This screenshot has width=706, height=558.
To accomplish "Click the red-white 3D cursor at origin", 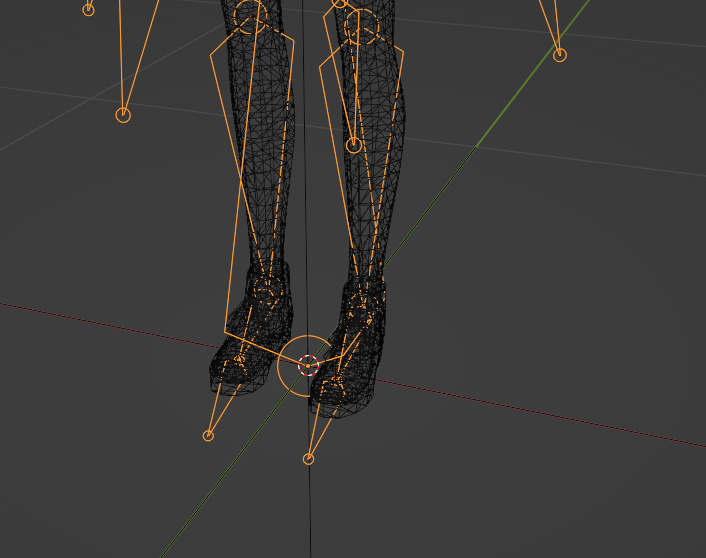I will 308,366.
